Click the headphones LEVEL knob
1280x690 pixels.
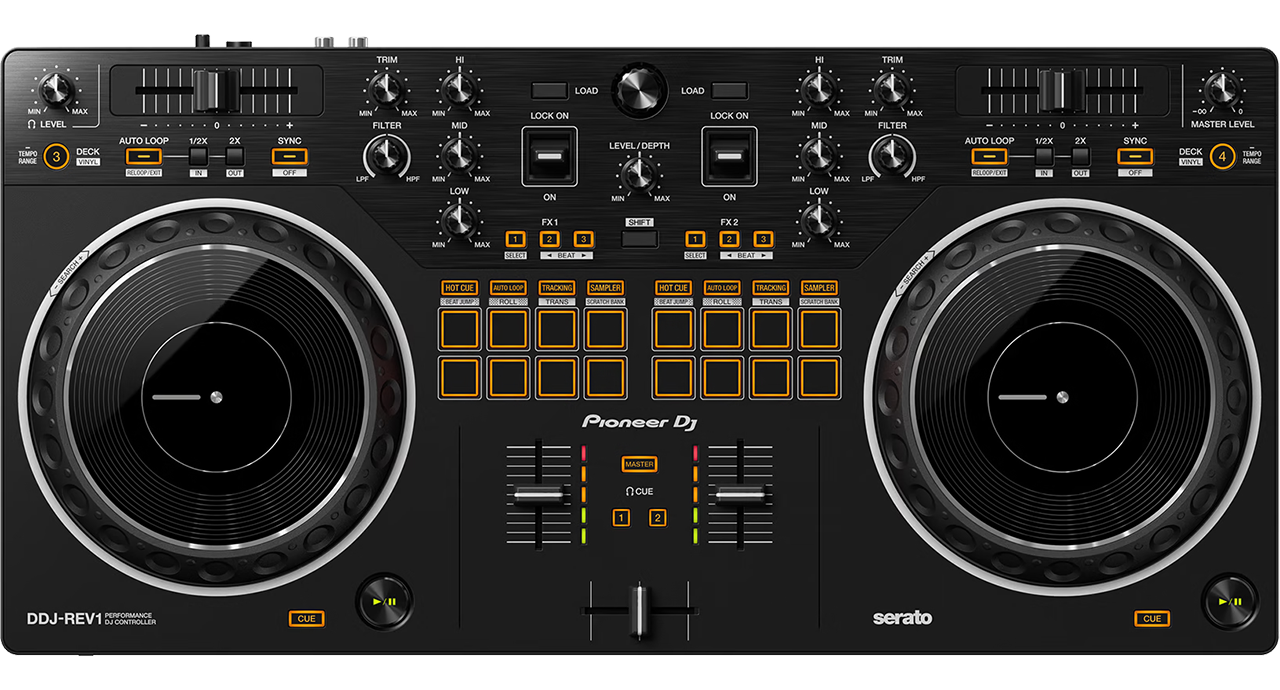click(x=57, y=89)
